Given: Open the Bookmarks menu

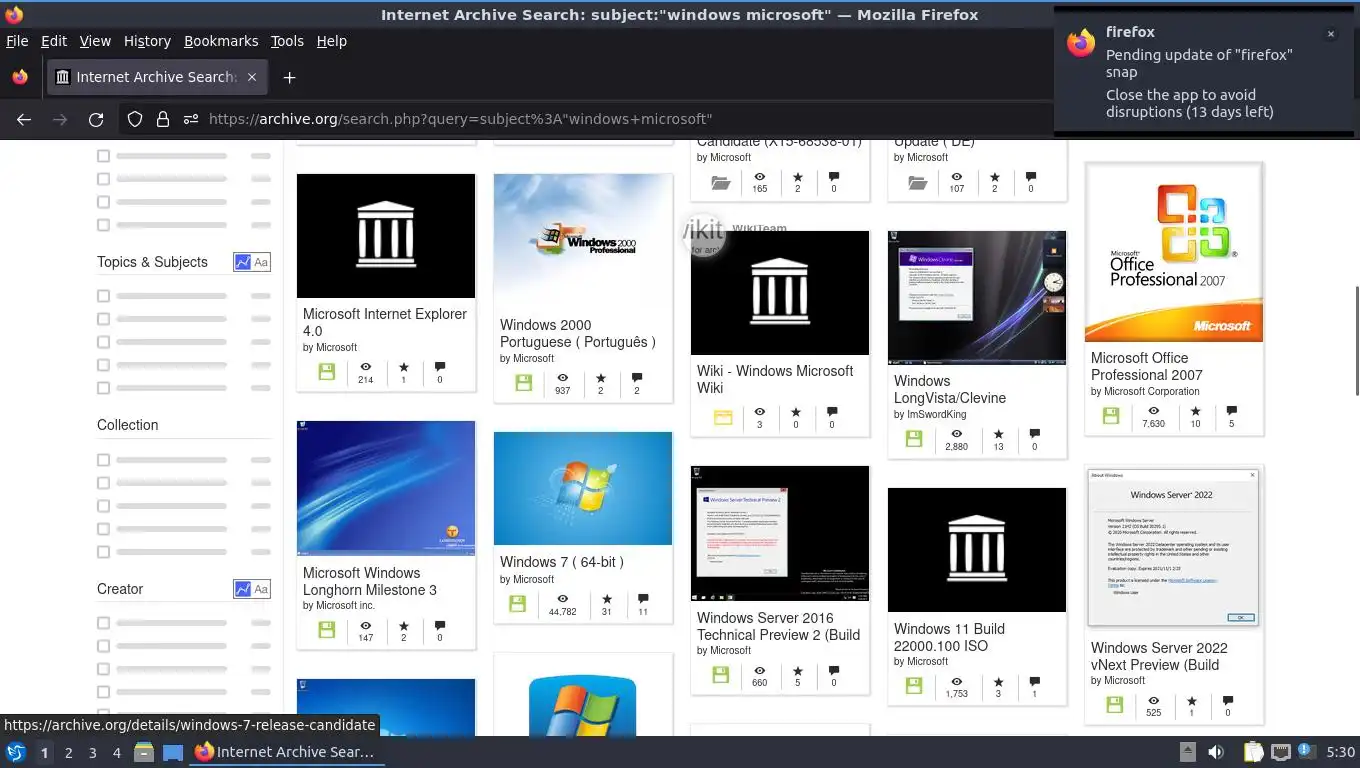Looking at the screenshot, I should pos(221,41).
